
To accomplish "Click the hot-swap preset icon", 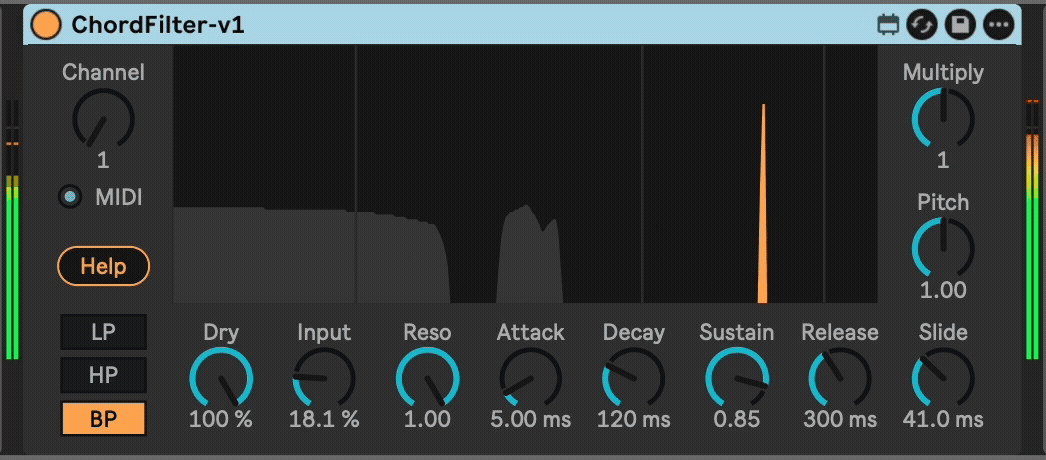I will (x=922, y=26).
